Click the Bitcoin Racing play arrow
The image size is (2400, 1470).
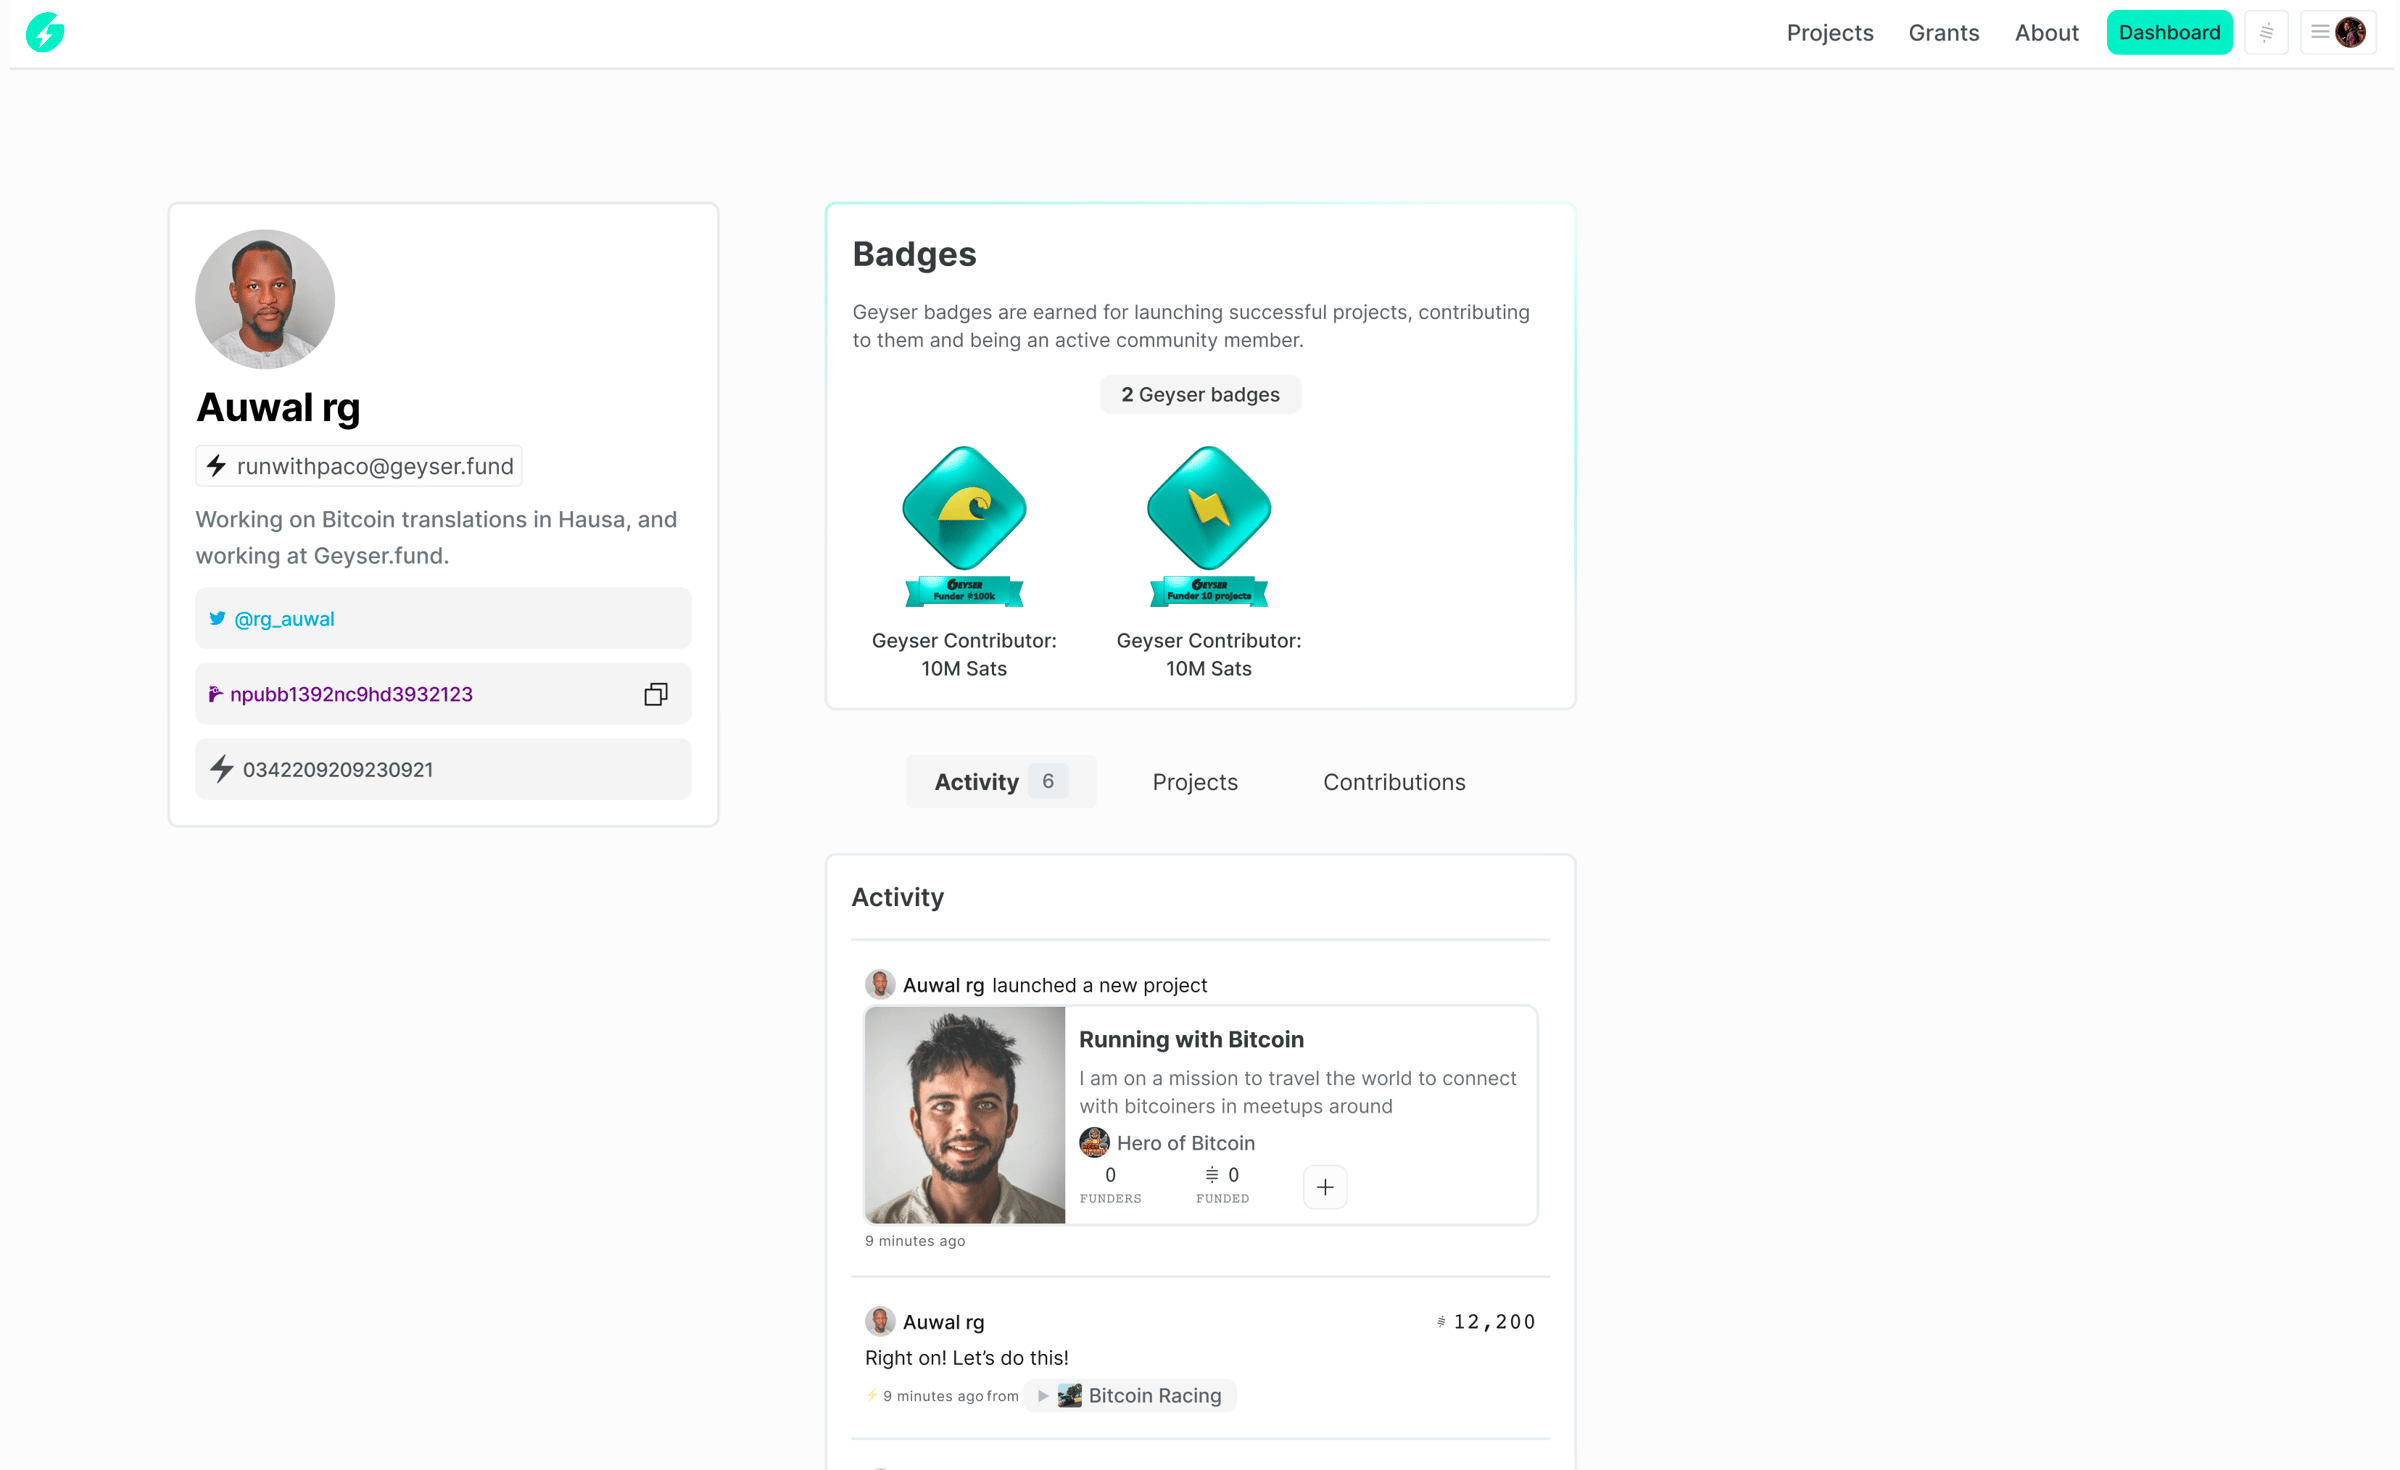(x=1042, y=1395)
